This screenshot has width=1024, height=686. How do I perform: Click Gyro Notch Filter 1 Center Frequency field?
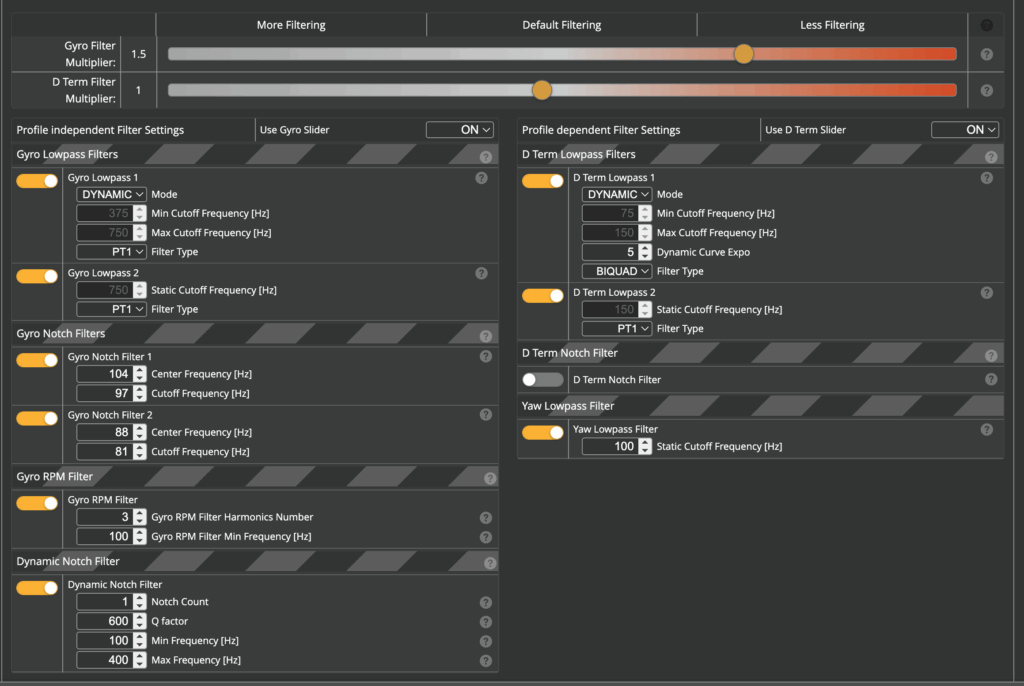pos(111,374)
